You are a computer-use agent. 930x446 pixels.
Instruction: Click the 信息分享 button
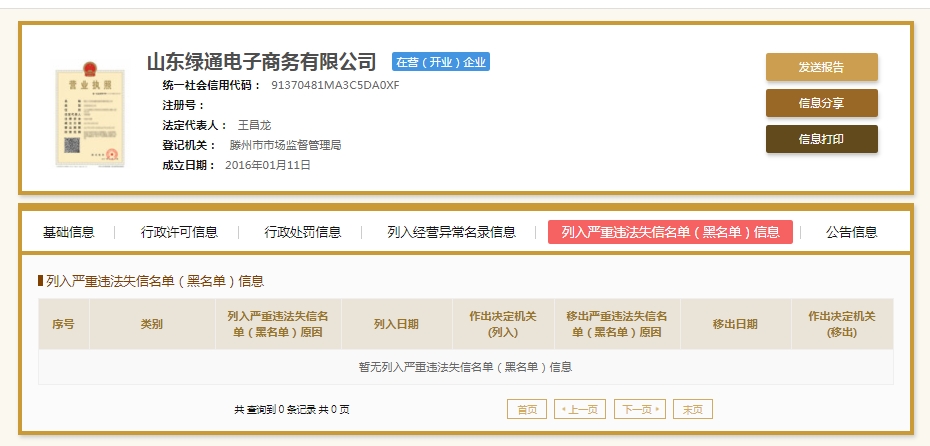pyautogui.click(x=821, y=103)
